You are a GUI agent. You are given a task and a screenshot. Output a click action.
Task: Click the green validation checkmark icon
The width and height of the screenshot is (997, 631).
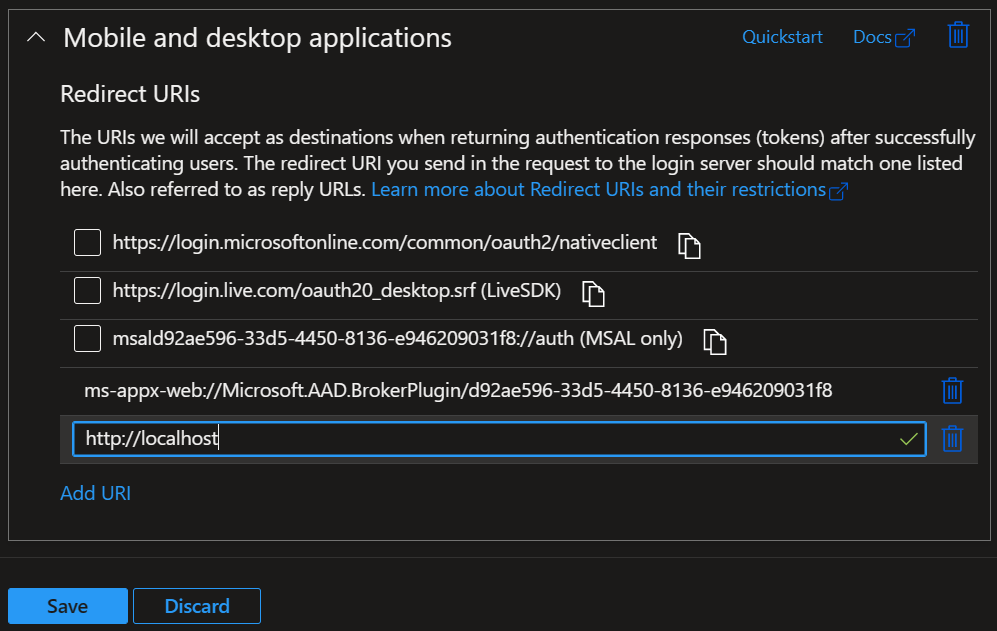[909, 439]
